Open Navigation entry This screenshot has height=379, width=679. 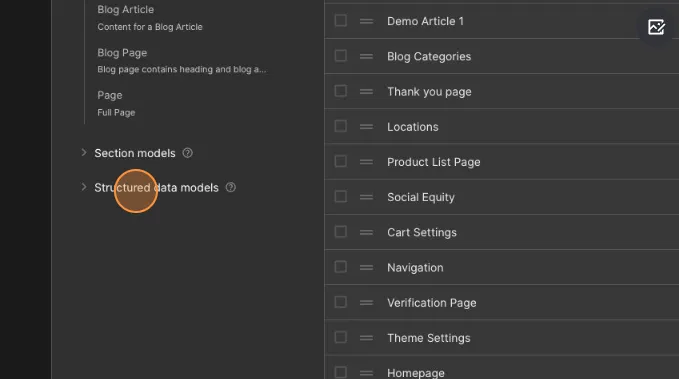[x=415, y=268]
